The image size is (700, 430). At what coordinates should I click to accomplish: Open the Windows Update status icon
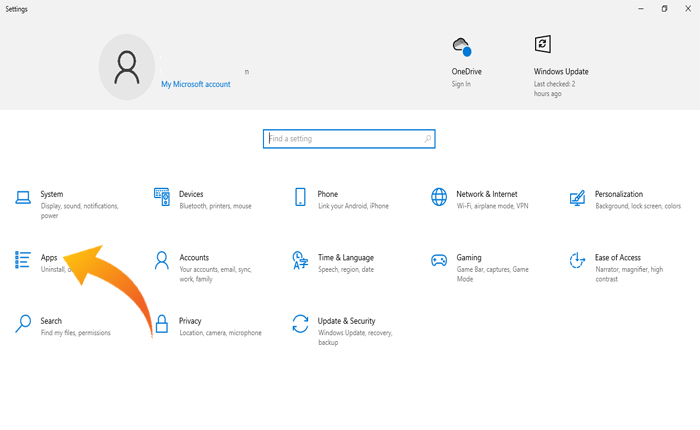tap(543, 44)
